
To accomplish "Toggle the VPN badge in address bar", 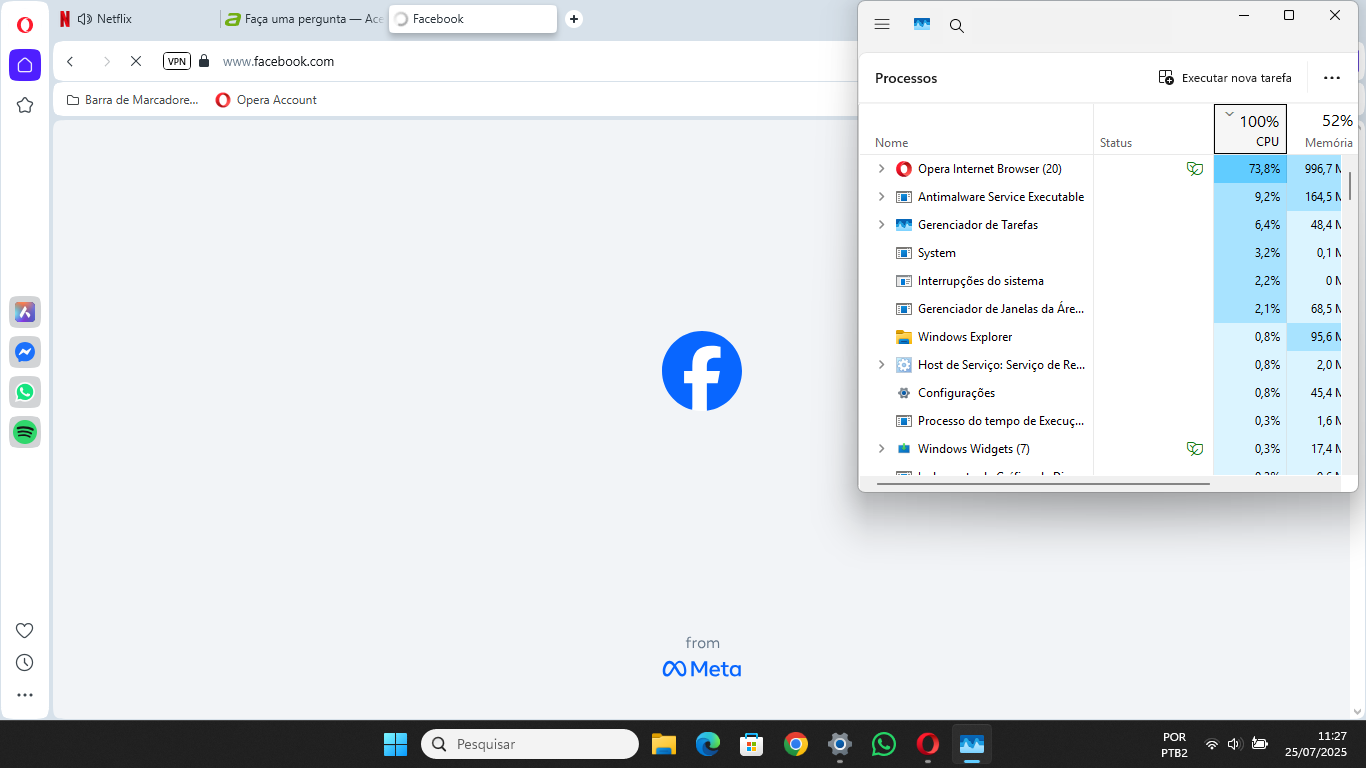I will pyautogui.click(x=177, y=61).
